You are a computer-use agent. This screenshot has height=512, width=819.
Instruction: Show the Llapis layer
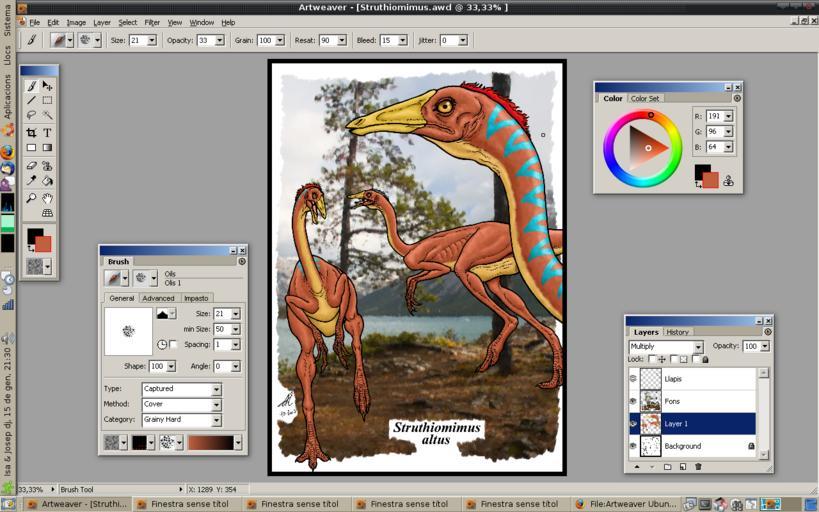coord(633,379)
